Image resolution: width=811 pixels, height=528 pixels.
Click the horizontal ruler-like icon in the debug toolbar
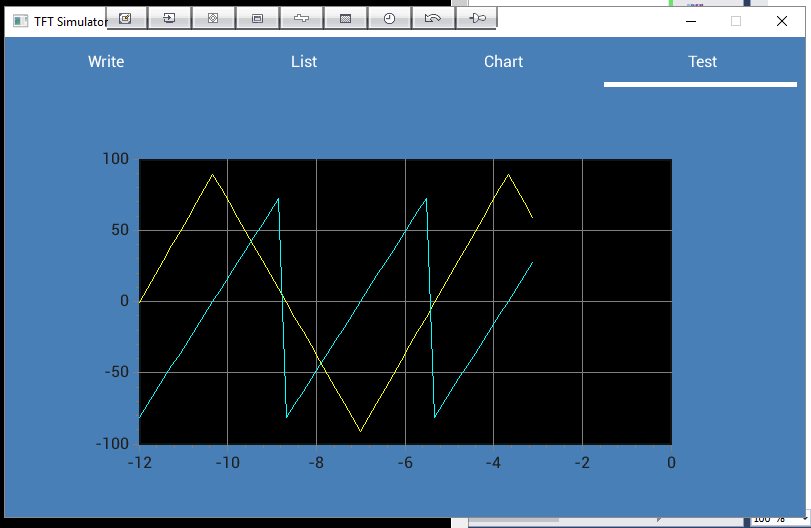point(301,19)
